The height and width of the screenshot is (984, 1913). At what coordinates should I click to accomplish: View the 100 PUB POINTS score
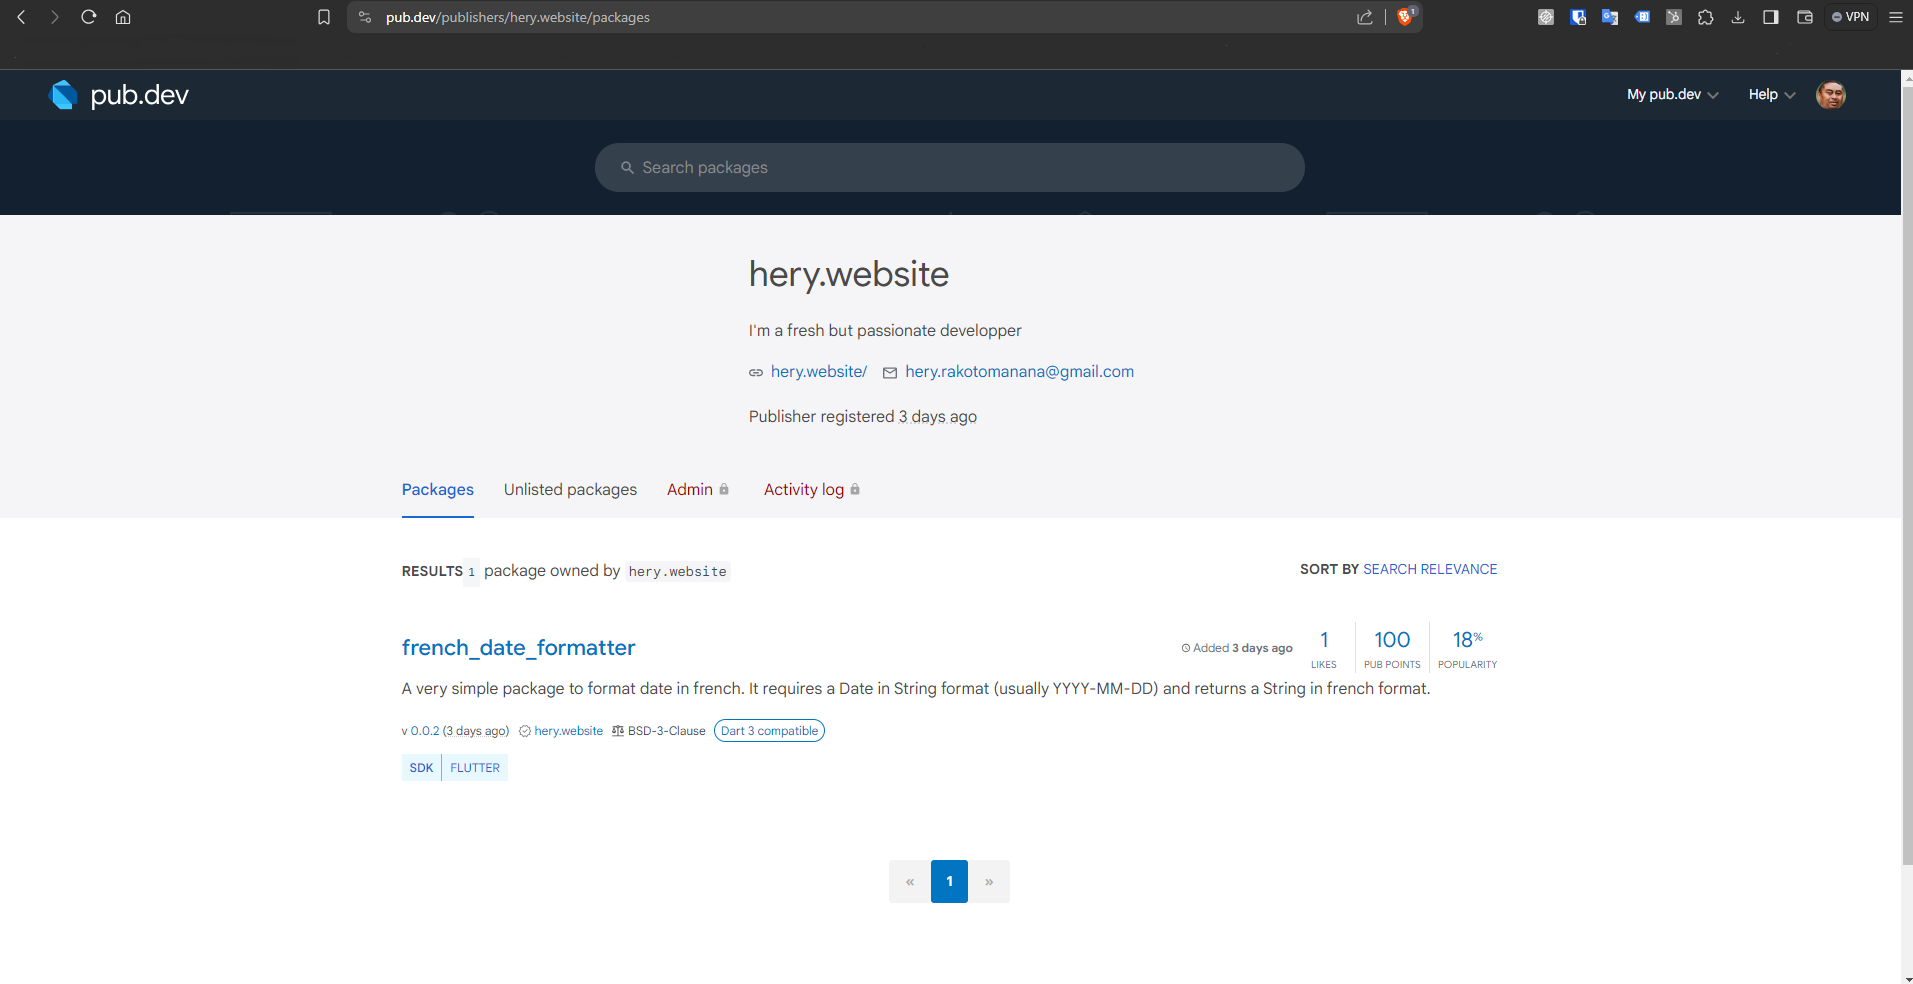pos(1392,648)
